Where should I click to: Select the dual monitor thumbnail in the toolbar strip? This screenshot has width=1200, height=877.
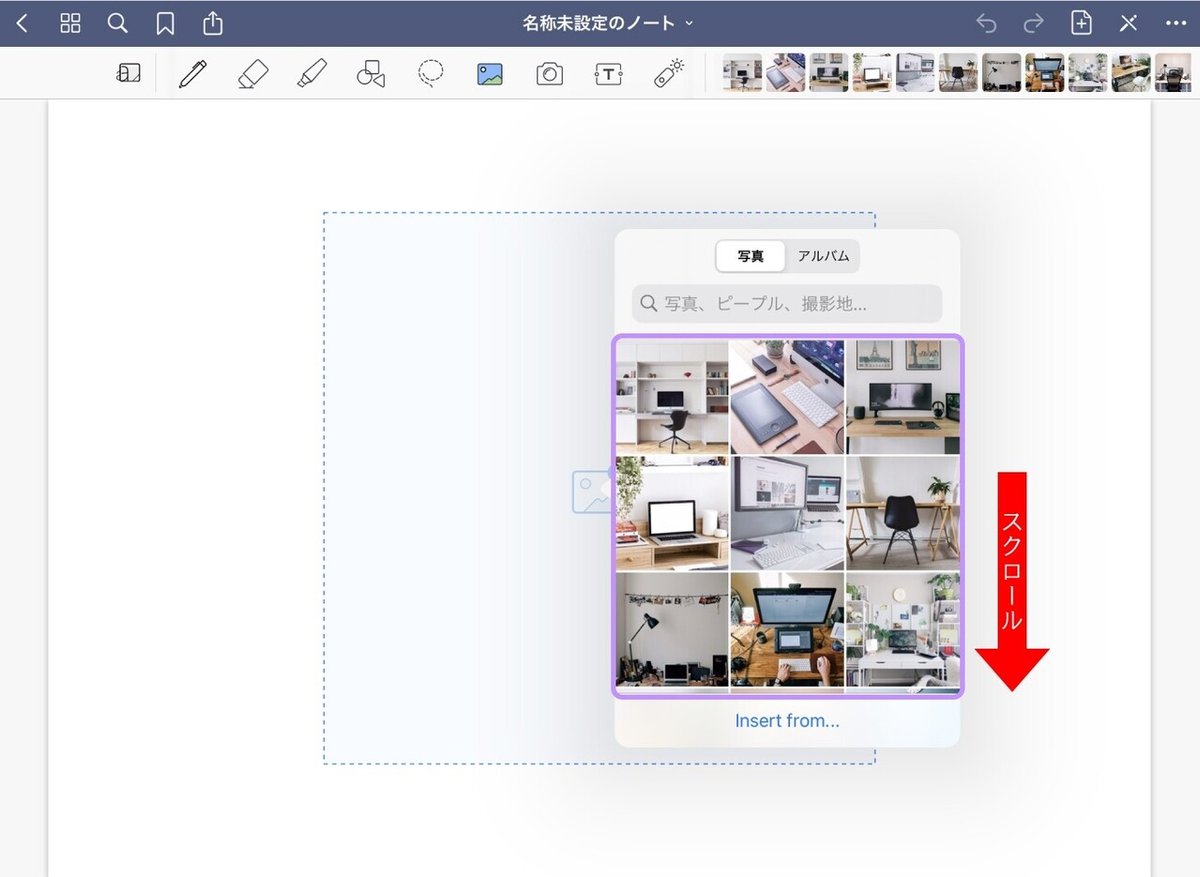pos(915,73)
